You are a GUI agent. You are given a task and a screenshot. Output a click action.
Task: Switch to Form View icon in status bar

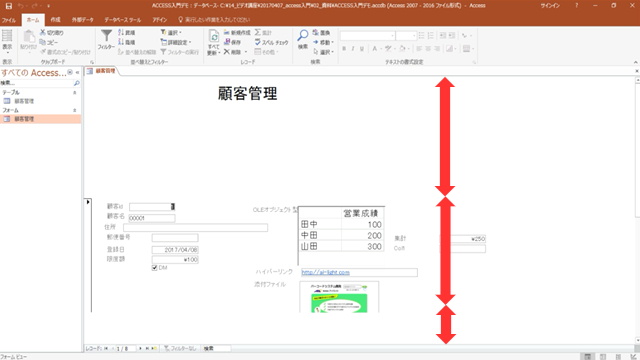tap(588, 357)
